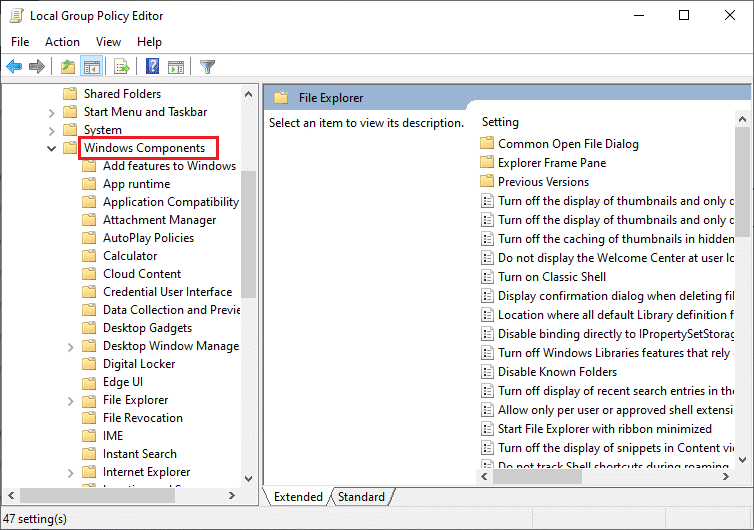Toggle Show/Hide Console Tree toolbar icon
The width and height of the screenshot is (754, 530).
(x=91, y=66)
